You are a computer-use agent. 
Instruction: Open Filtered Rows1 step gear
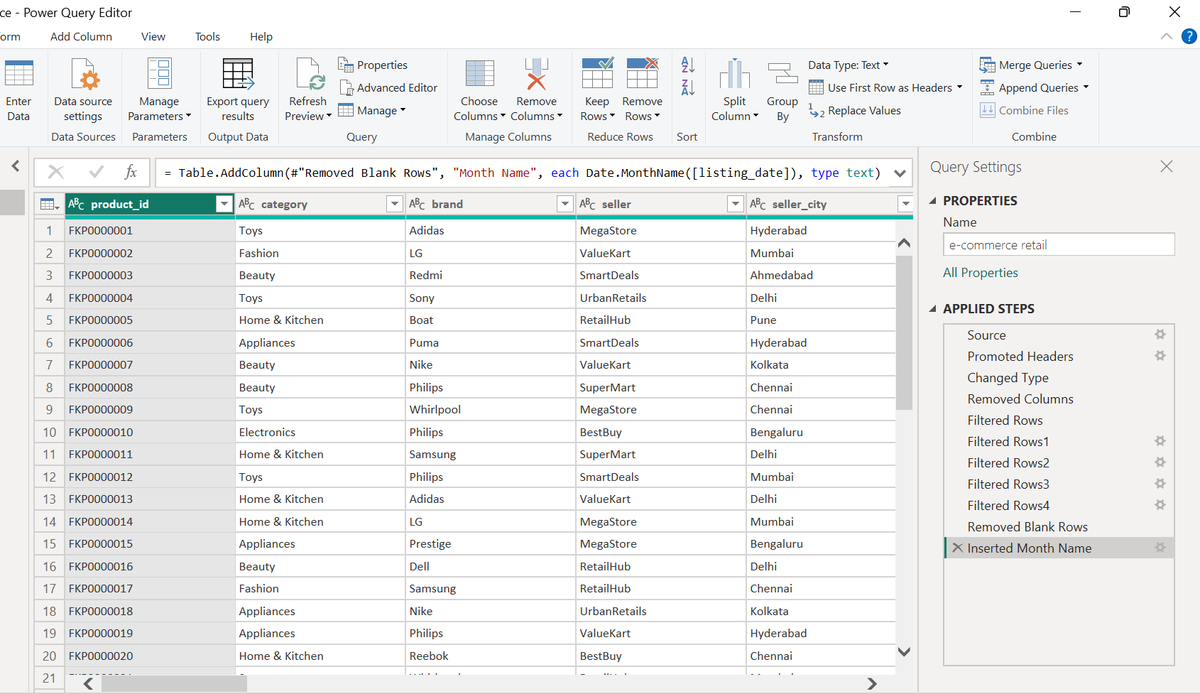coord(1160,441)
